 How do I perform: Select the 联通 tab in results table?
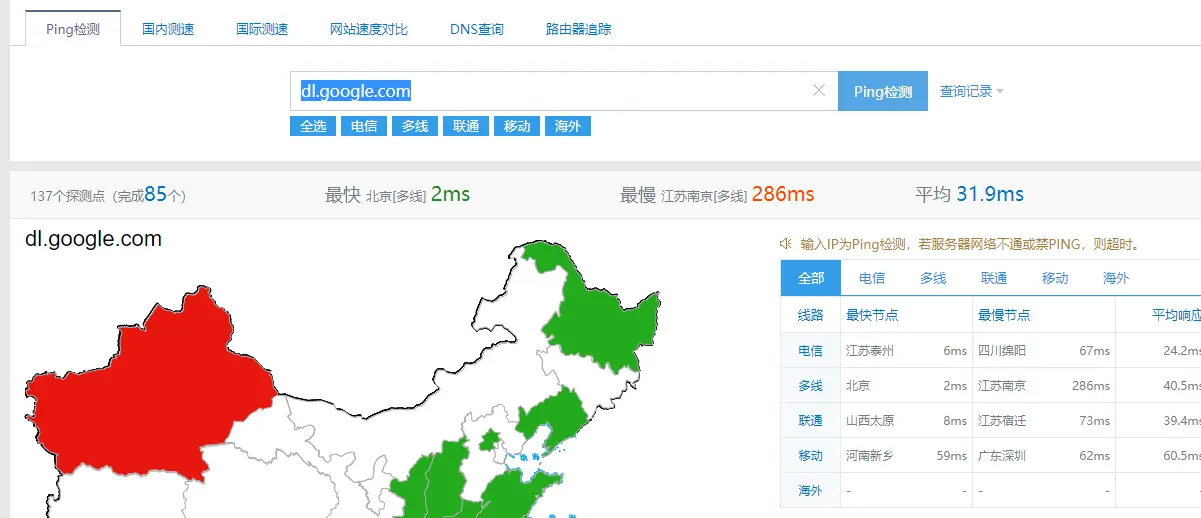tap(994, 278)
